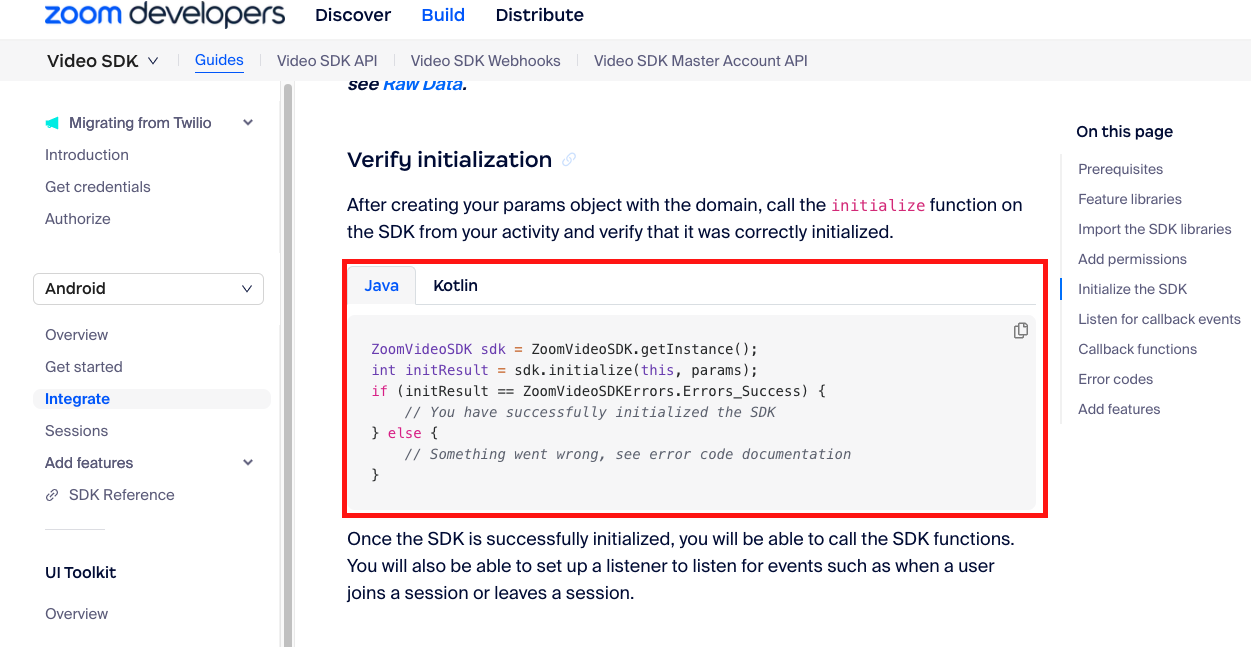Viewport: 1251px width, 647px height.
Task: Go to the Video SDK API tab
Action: tap(327, 61)
